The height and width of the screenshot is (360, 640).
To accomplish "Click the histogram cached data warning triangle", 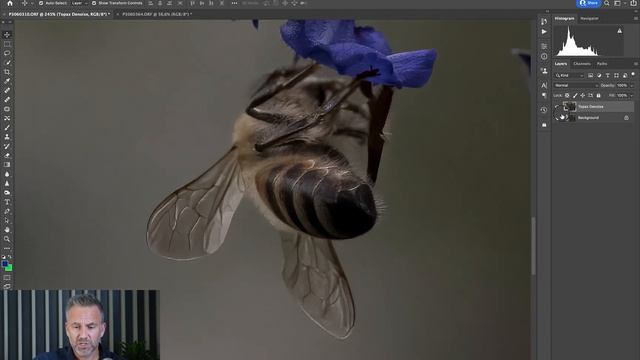I will pos(620,31).
